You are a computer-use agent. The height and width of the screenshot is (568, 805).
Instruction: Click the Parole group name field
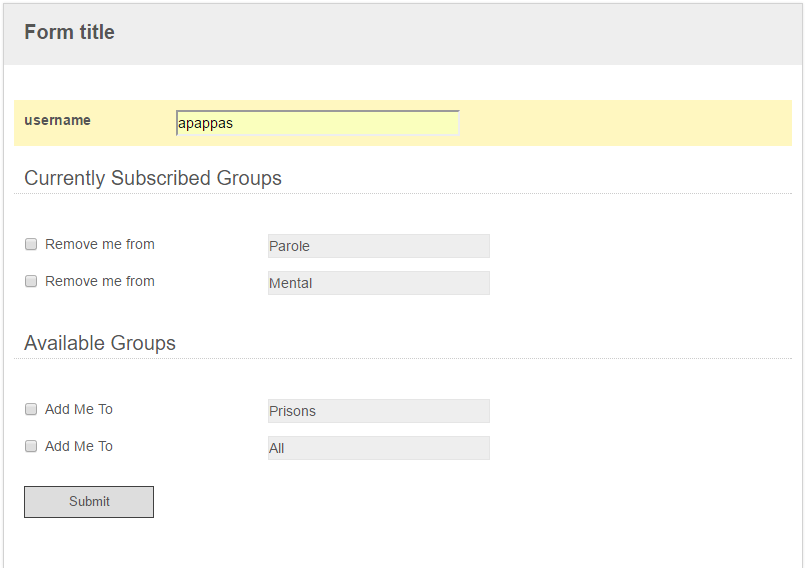point(379,246)
